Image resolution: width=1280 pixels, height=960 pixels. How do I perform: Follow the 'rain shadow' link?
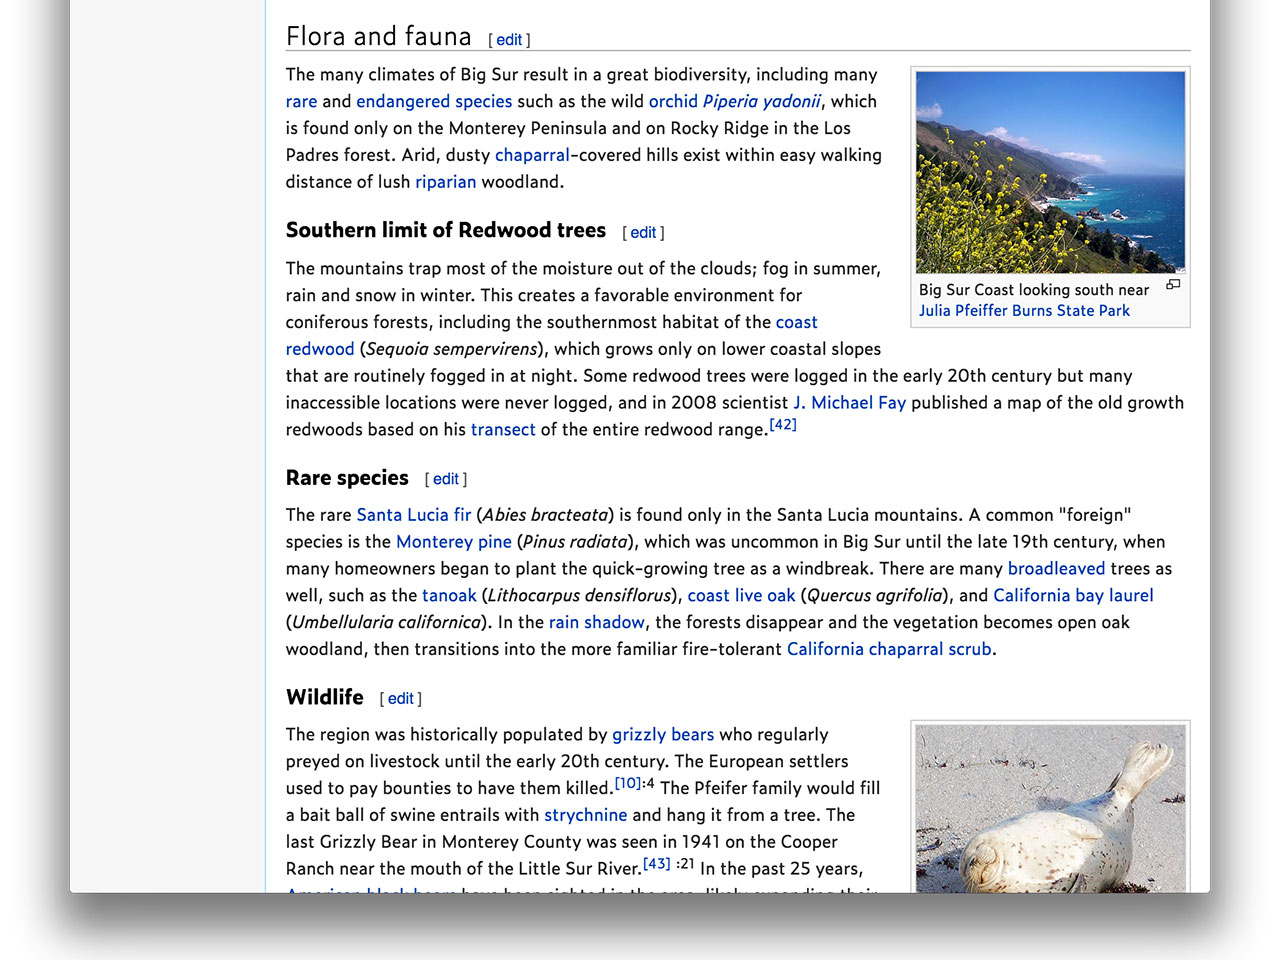pos(597,623)
